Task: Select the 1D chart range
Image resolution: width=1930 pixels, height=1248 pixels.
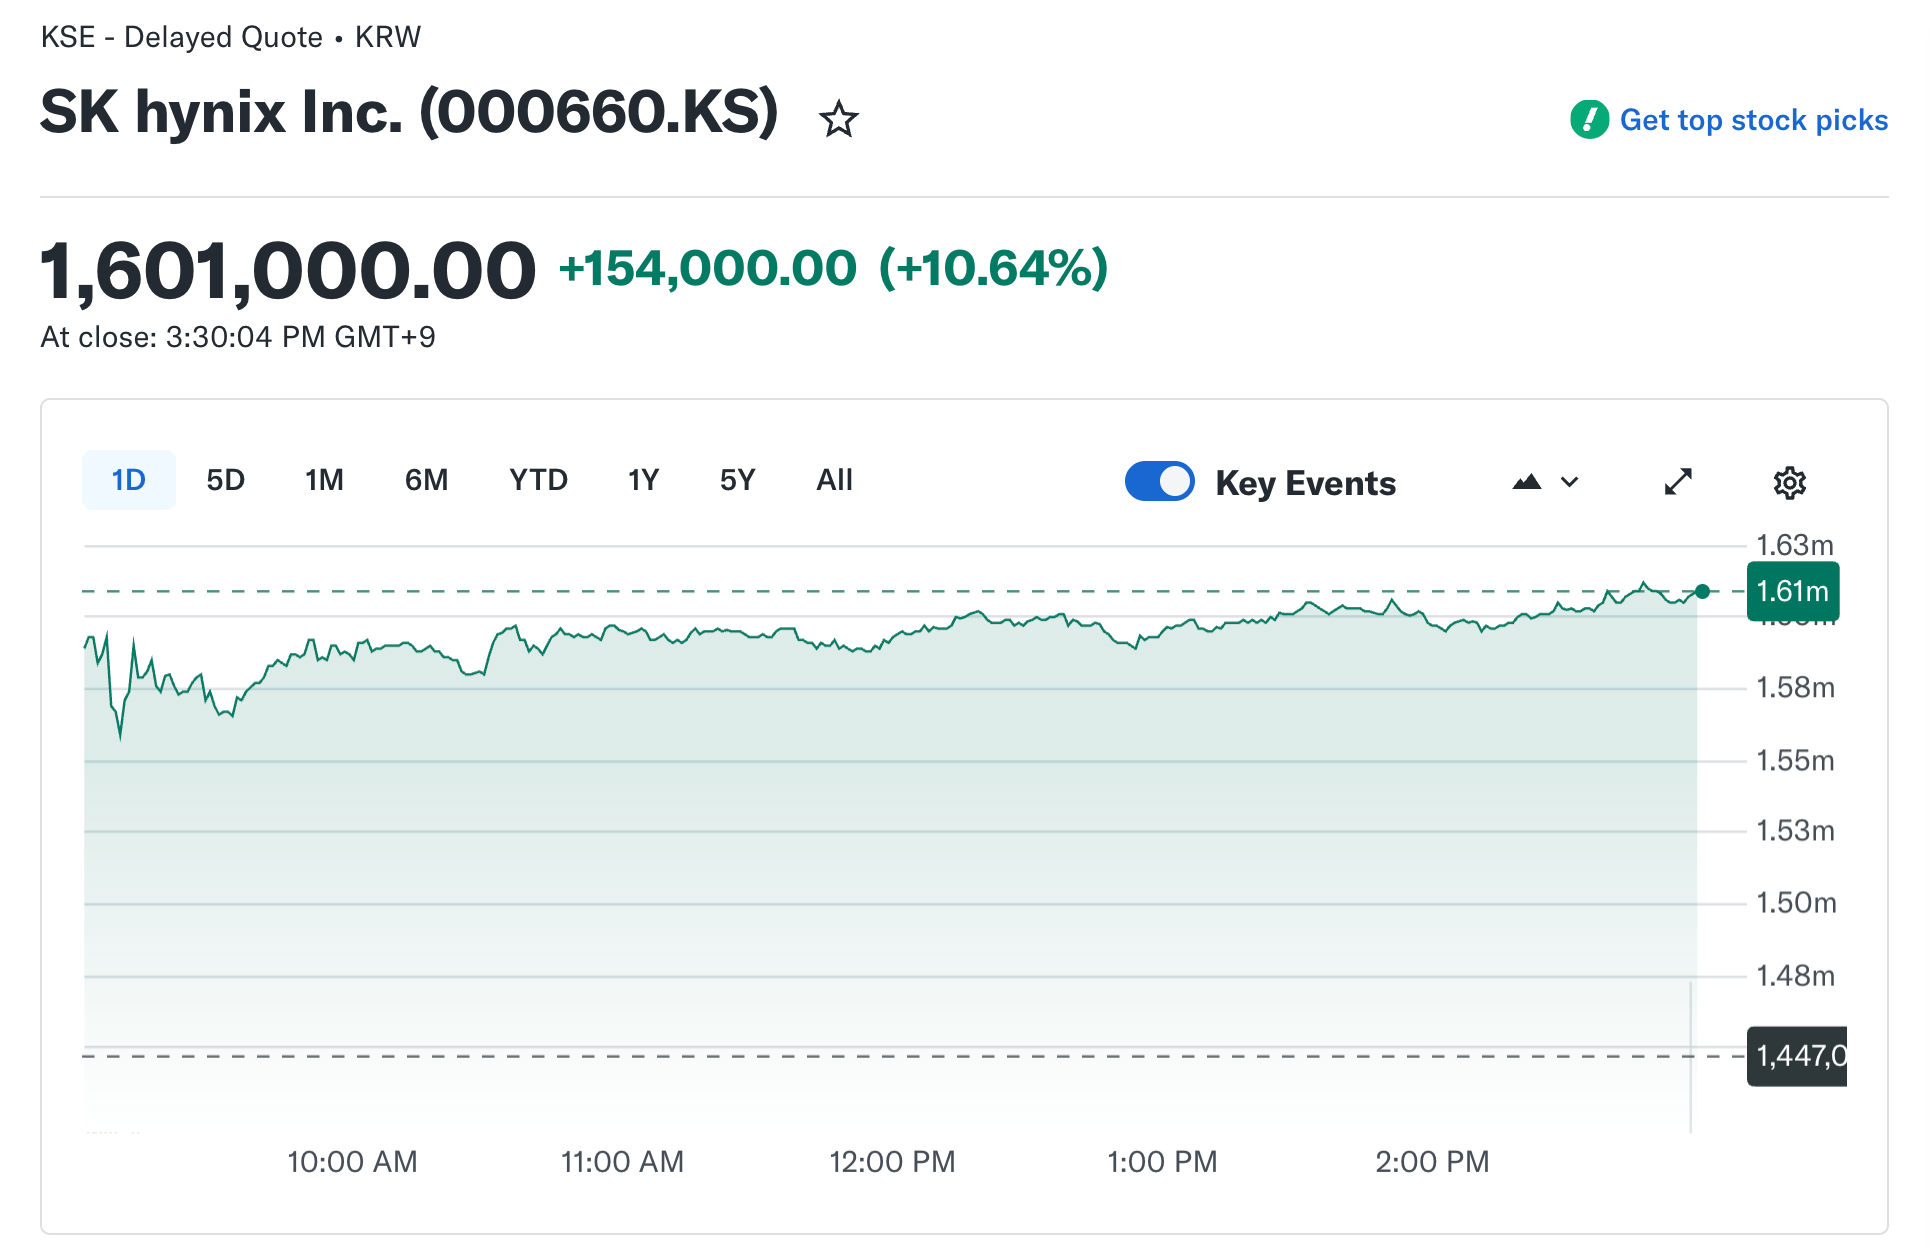Action: (x=128, y=480)
